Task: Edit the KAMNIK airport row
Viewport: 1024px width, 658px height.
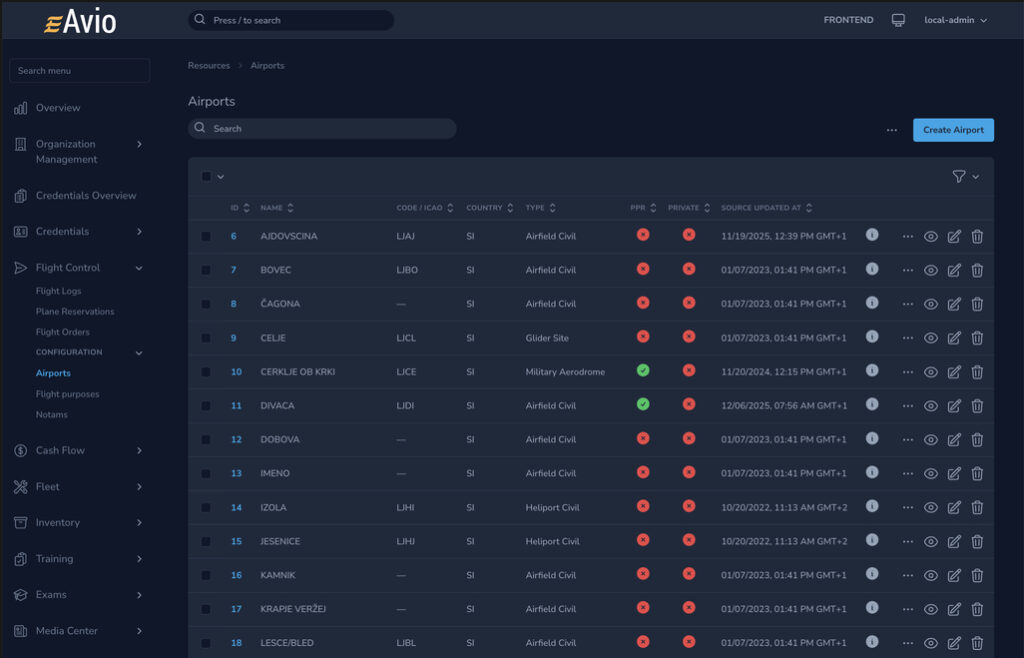Action: point(954,576)
